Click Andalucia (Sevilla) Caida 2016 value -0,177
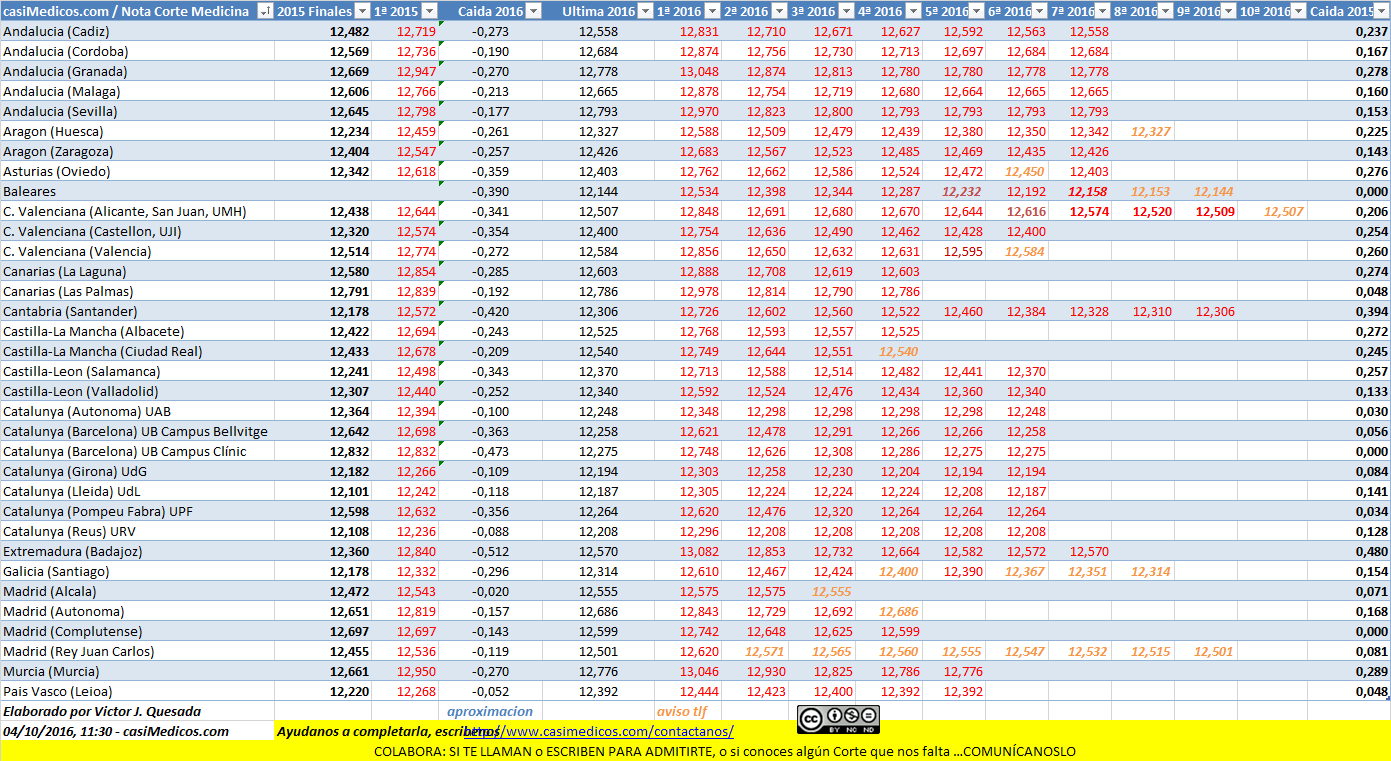Viewport: 1391px width, 761px height. [x=490, y=111]
